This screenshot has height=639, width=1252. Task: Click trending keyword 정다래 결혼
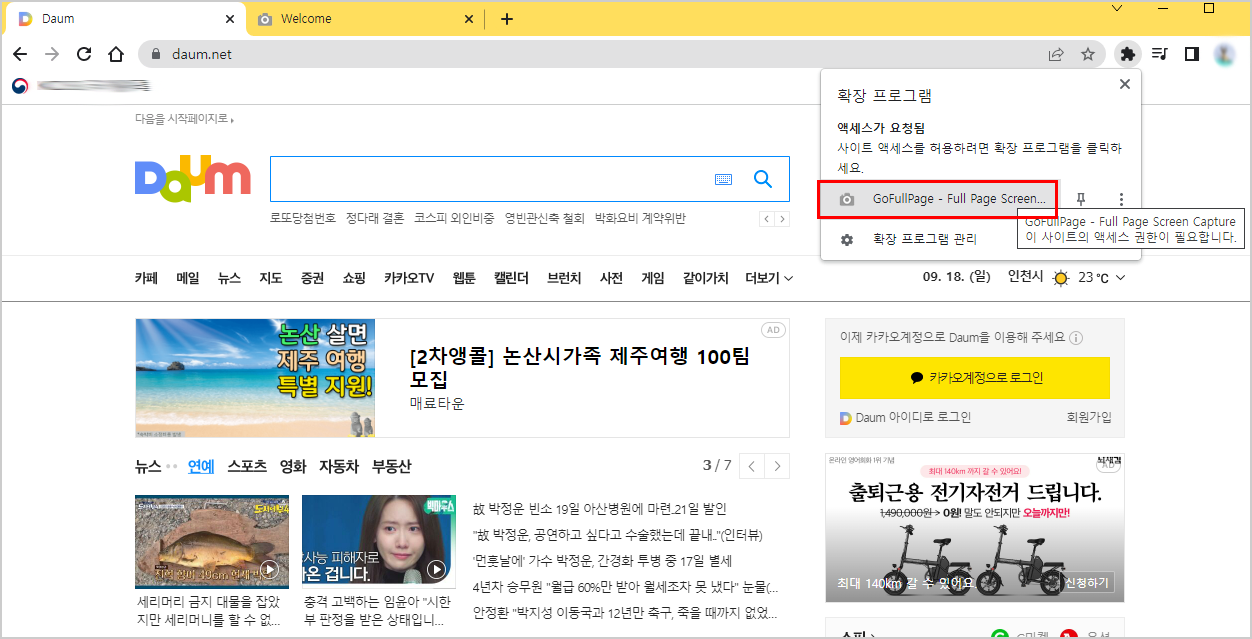coord(375,218)
